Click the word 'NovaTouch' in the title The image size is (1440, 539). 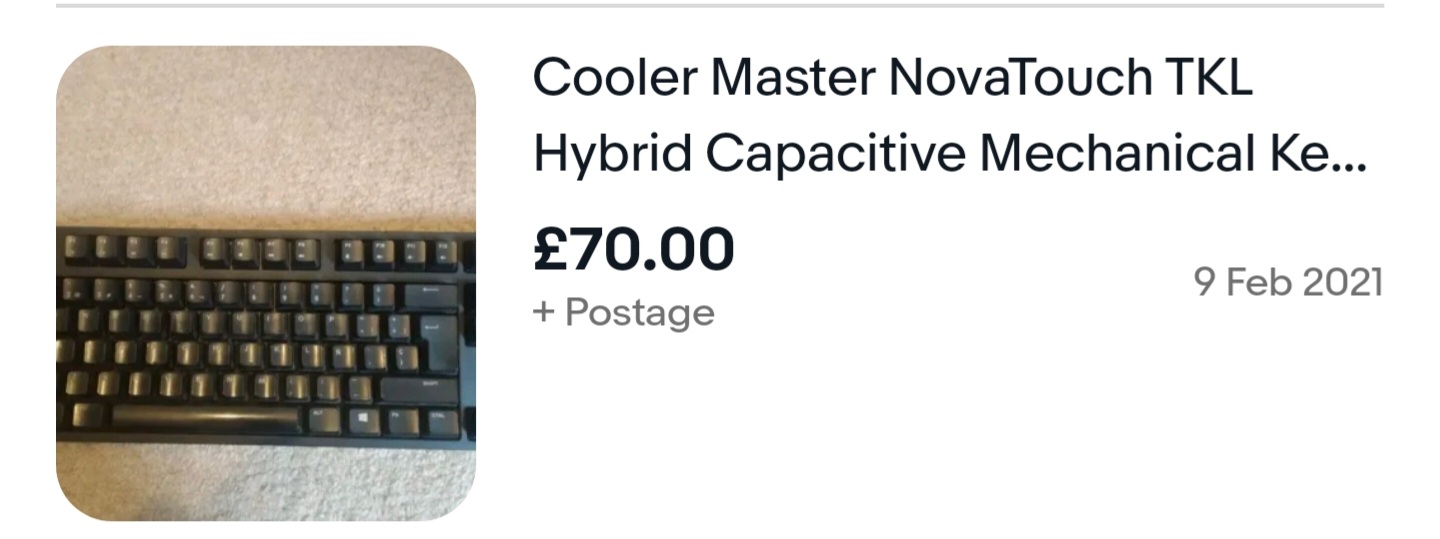pyautogui.click(x=1035, y=79)
